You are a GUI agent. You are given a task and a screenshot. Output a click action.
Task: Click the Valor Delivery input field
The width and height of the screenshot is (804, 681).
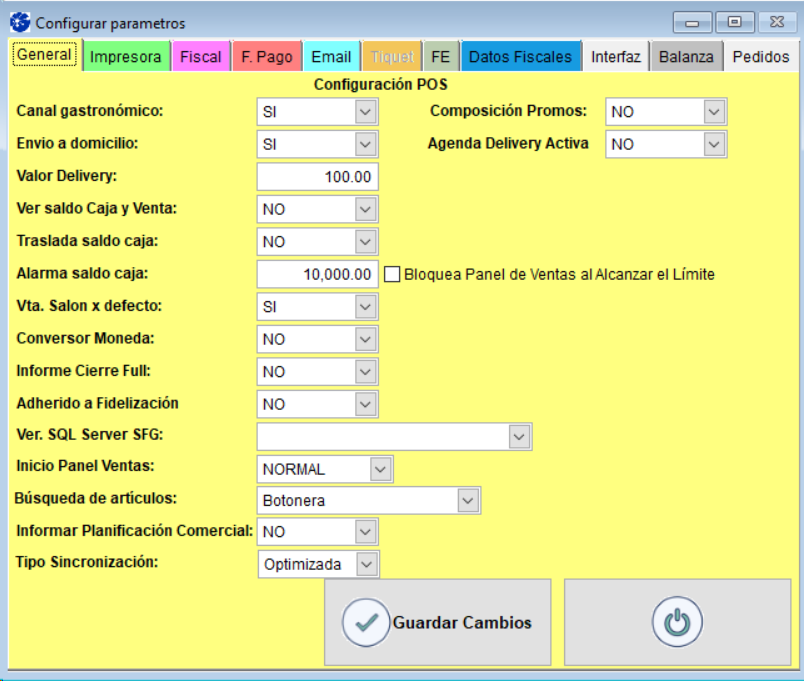click(x=317, y=177)
